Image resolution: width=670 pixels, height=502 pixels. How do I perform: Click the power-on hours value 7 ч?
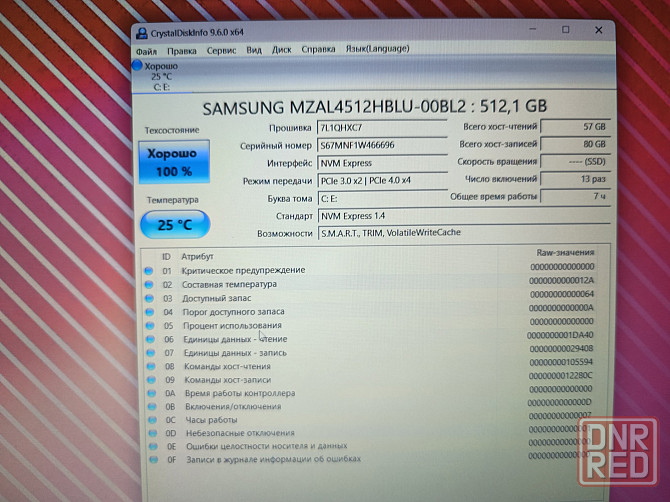click(x=575, y=197)
